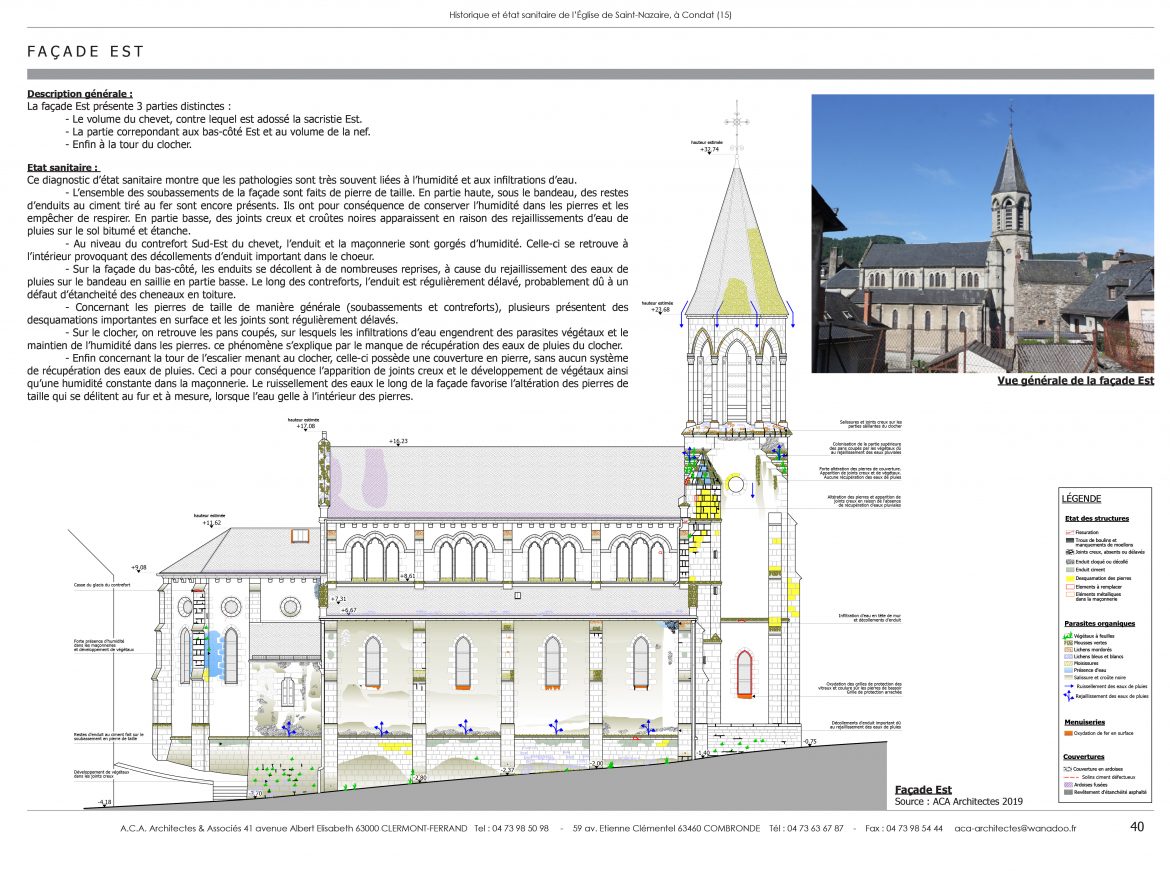This screenshot has width=1170, height=871.
Task: Click the 'Description générale :' heading
Action: [80, 93]
